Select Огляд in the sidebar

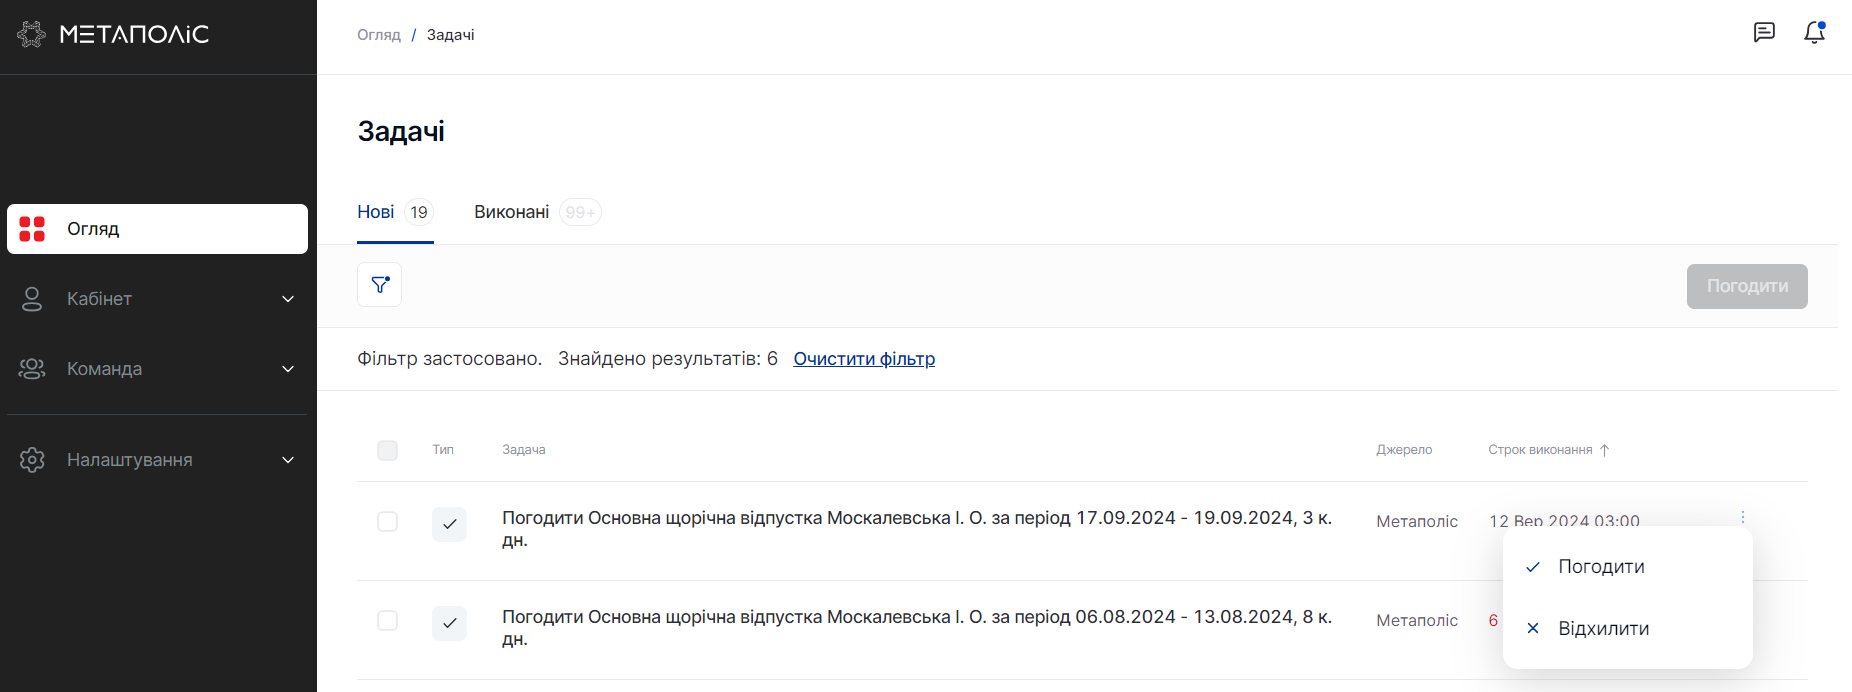coord(157,229)
